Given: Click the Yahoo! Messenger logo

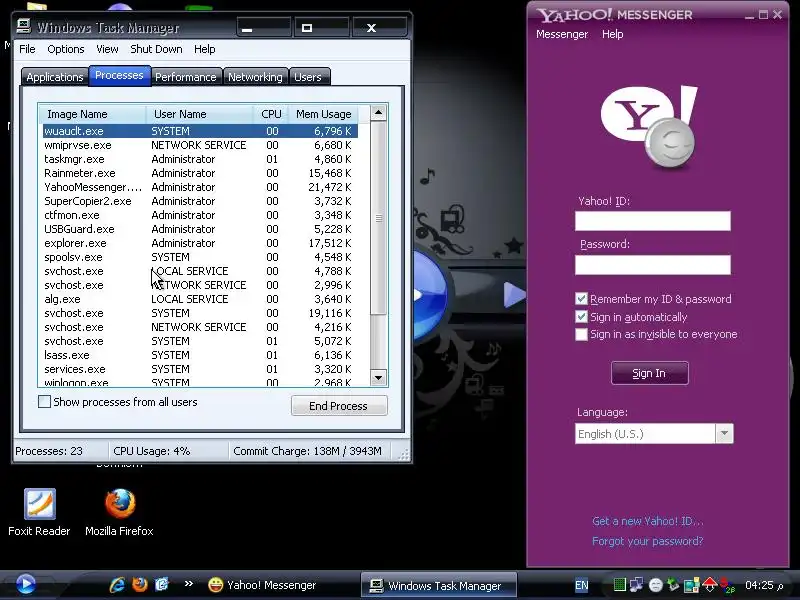Looking at the screenshot, I should point(648,127).
